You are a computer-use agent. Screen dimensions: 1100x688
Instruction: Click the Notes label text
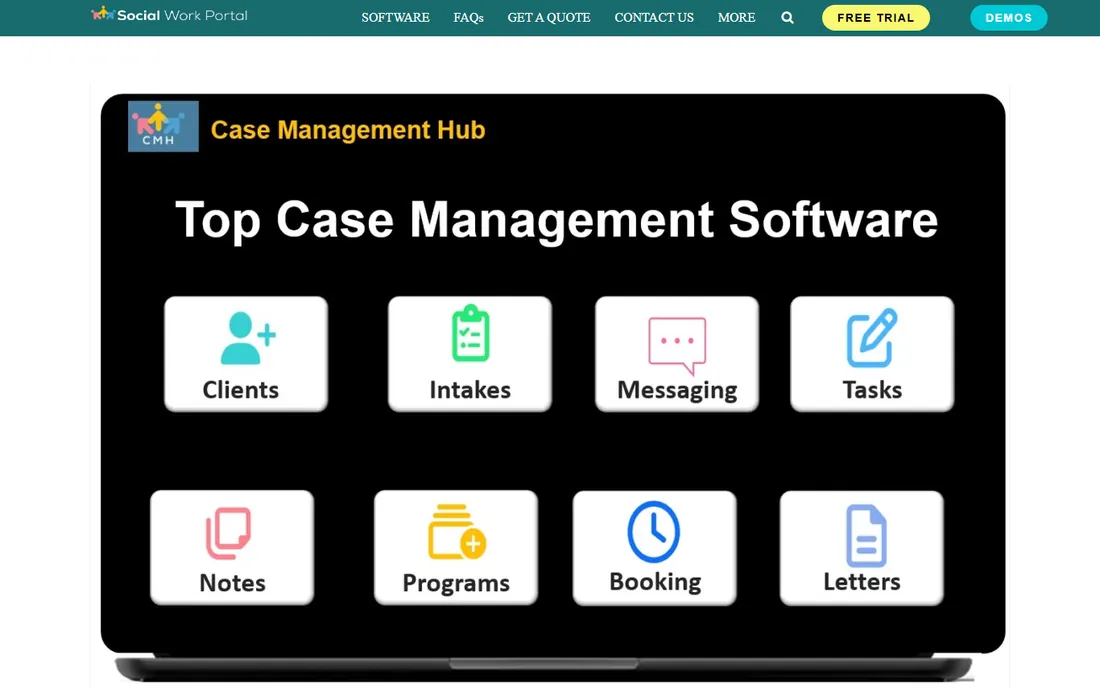click(232, 583)
